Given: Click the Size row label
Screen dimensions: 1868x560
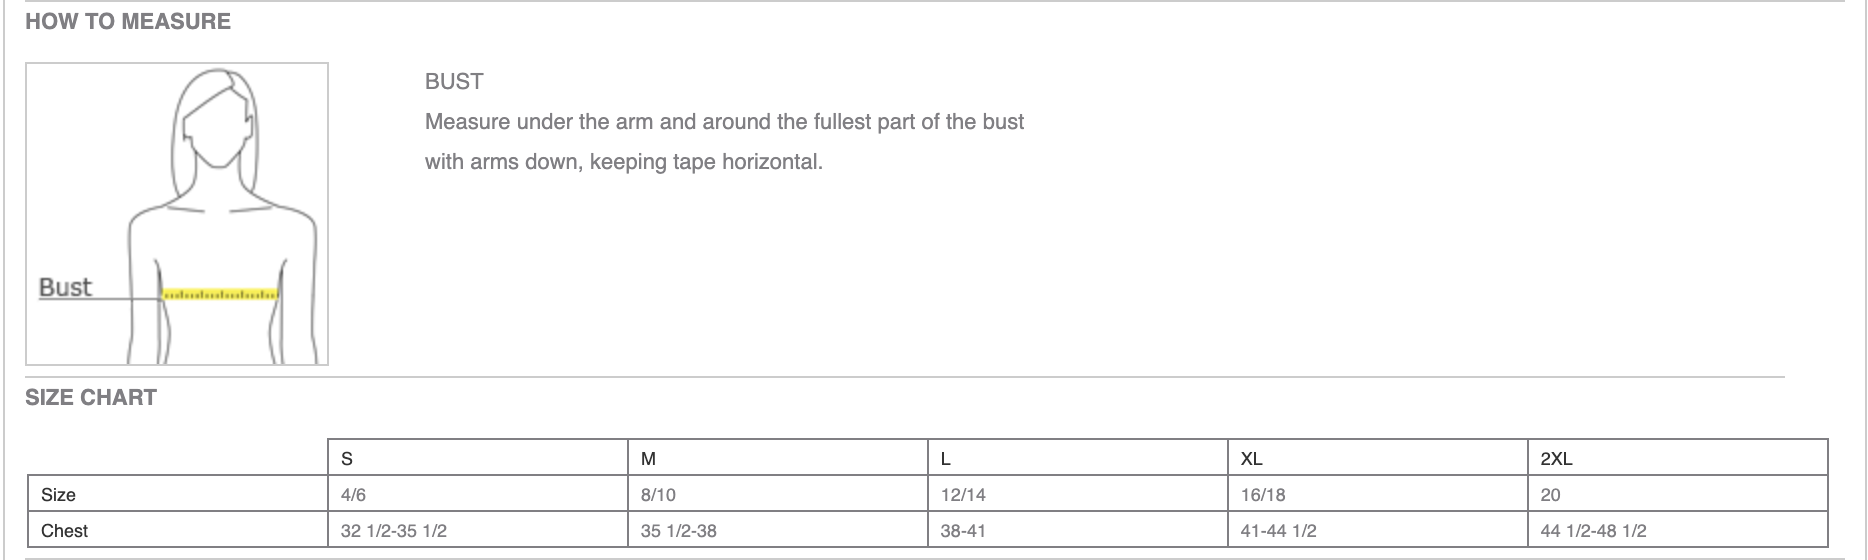Looking at the screenshot, I should click(x=58, y=495).
